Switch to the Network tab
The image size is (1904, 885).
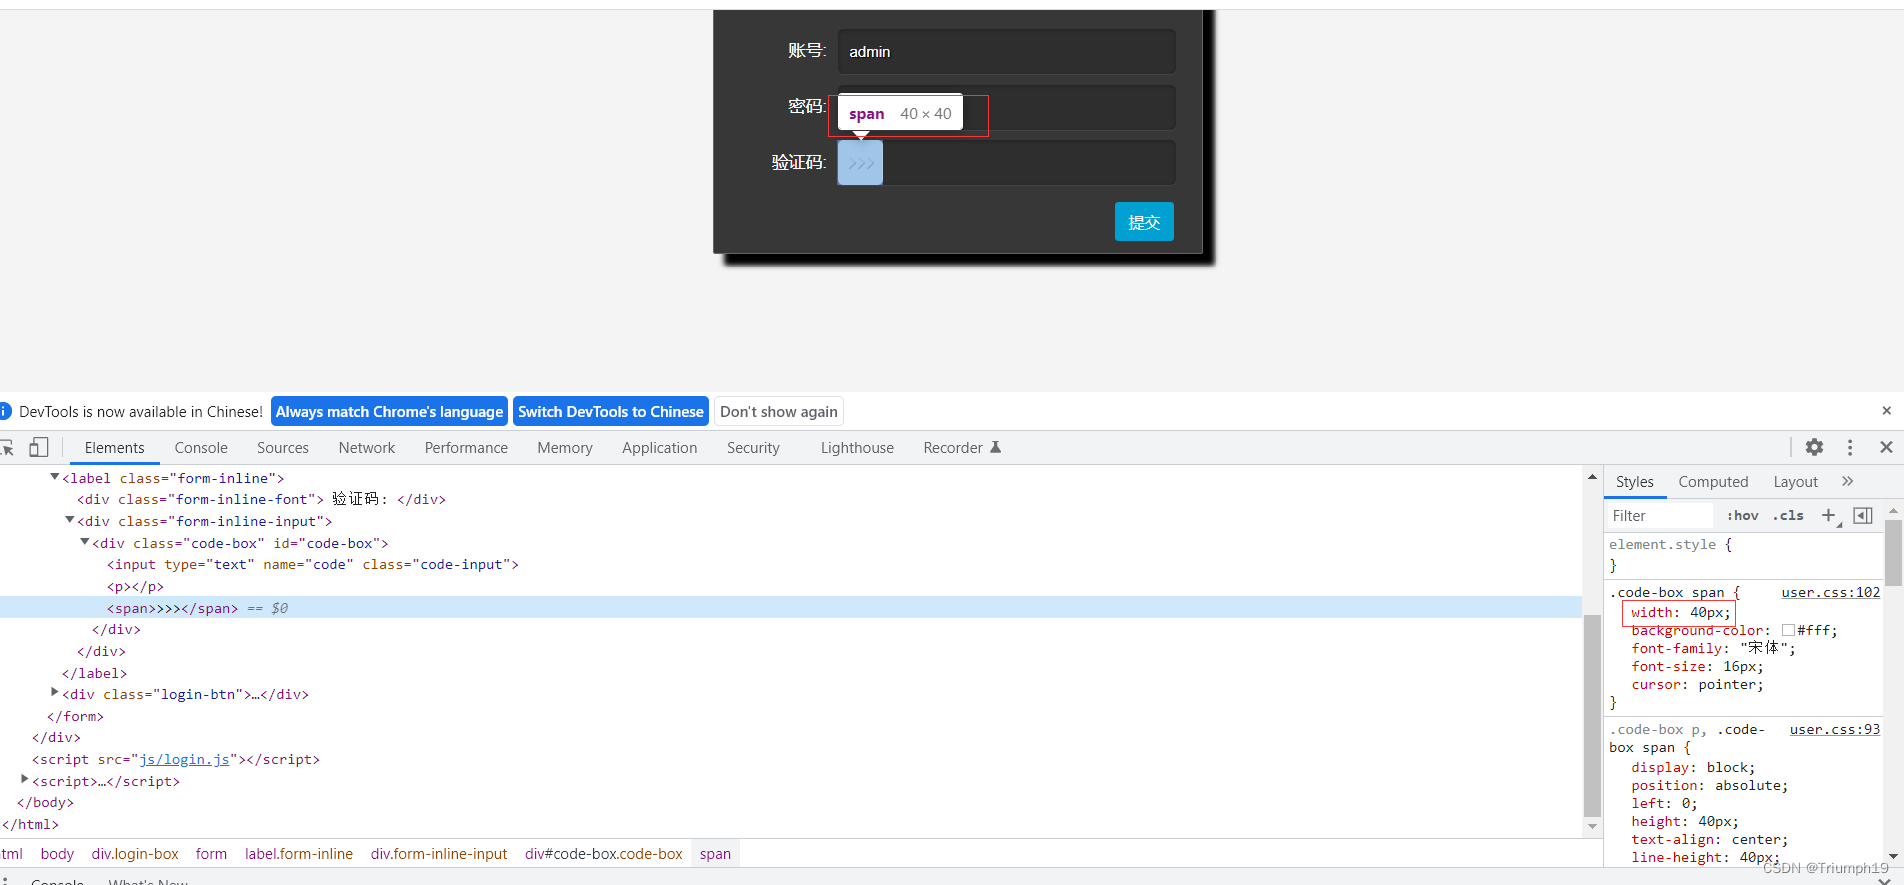pos(366,448)
